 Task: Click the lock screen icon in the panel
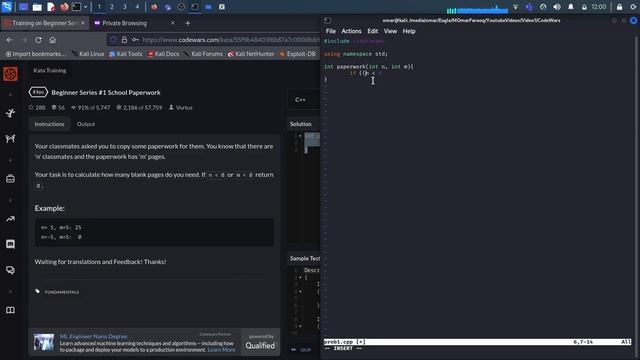[620, 7]
